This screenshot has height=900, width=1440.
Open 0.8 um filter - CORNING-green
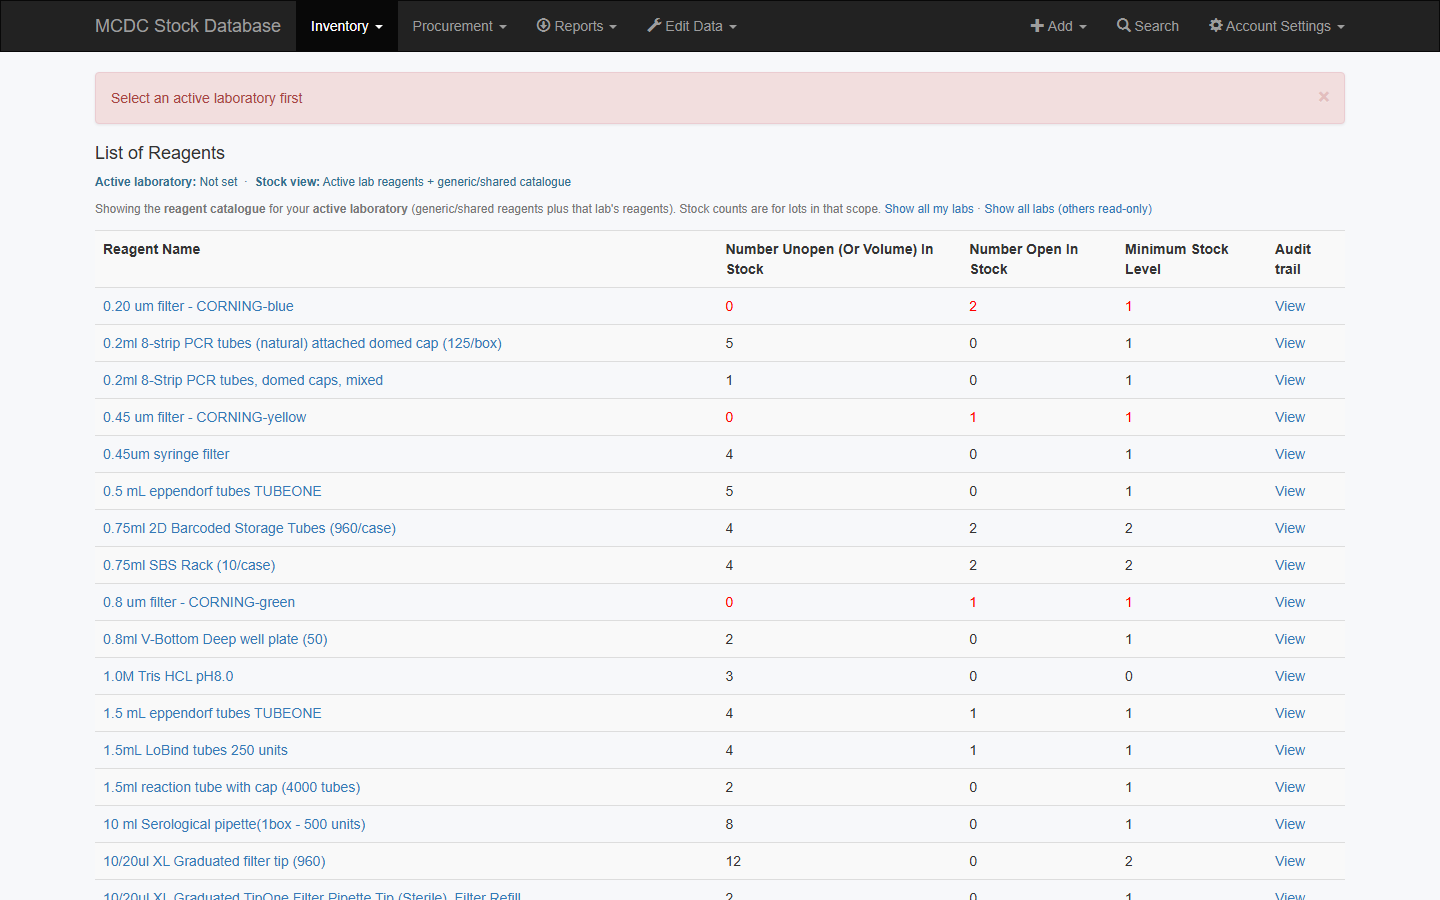click(x=199, y=602)
